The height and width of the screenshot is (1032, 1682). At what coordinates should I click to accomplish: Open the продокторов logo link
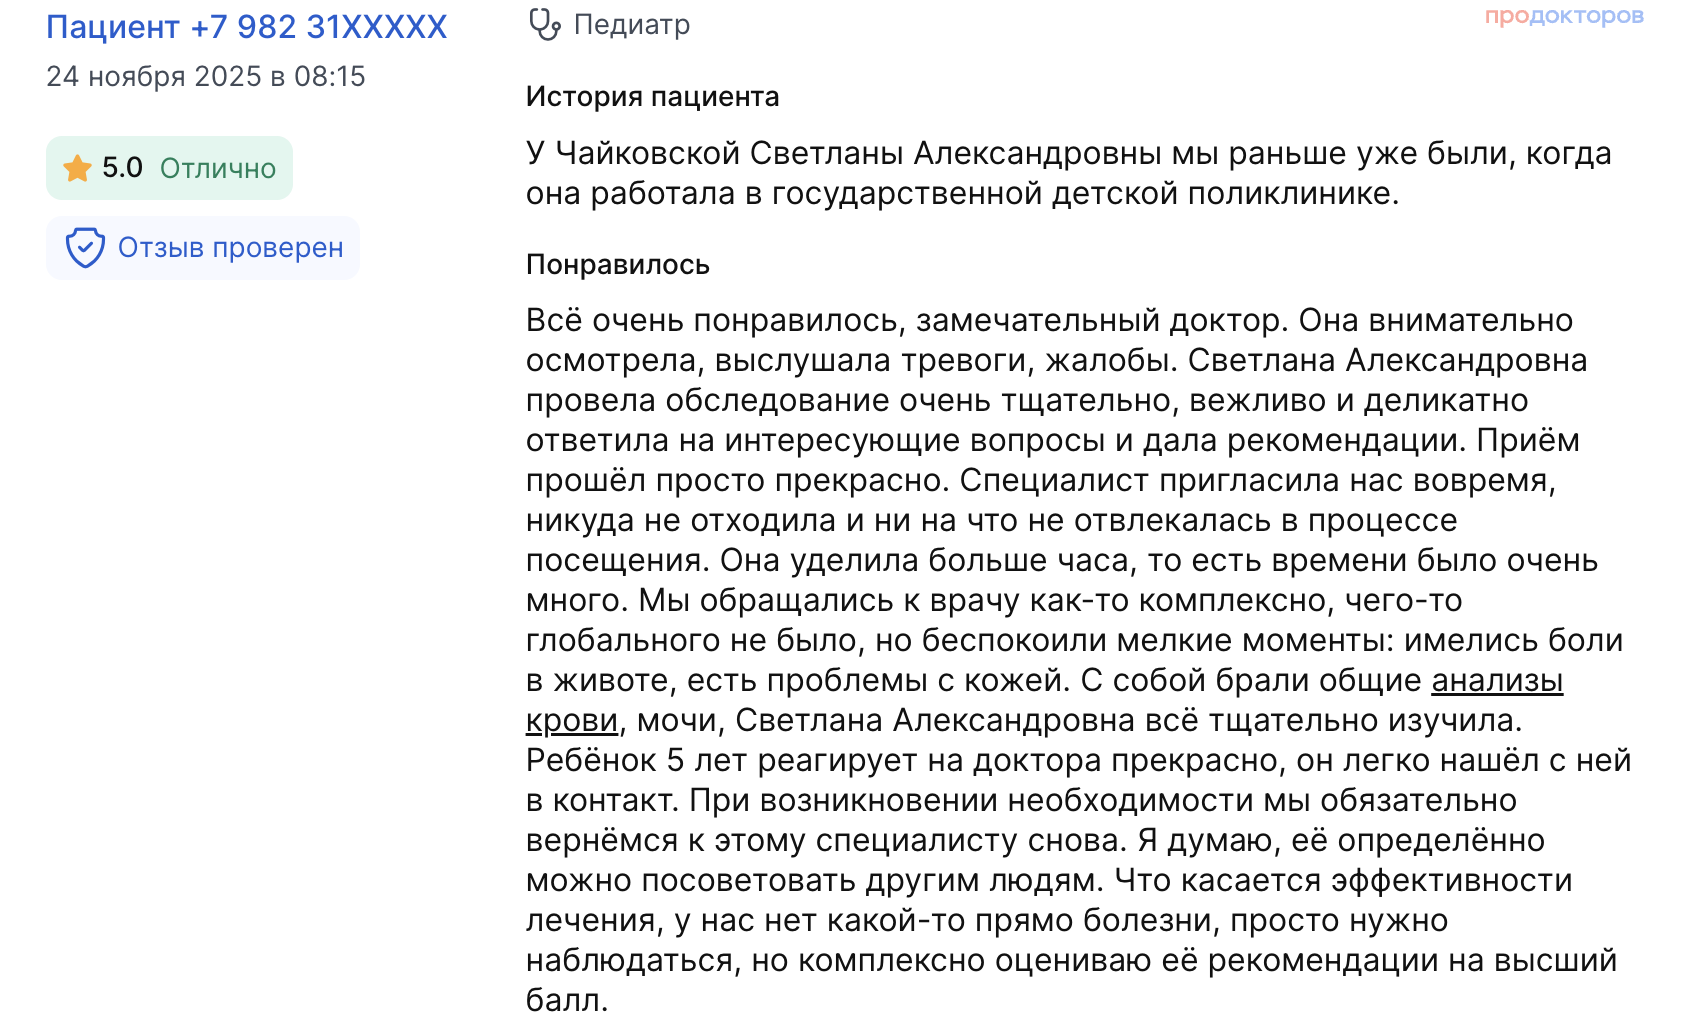point(1563,16)
